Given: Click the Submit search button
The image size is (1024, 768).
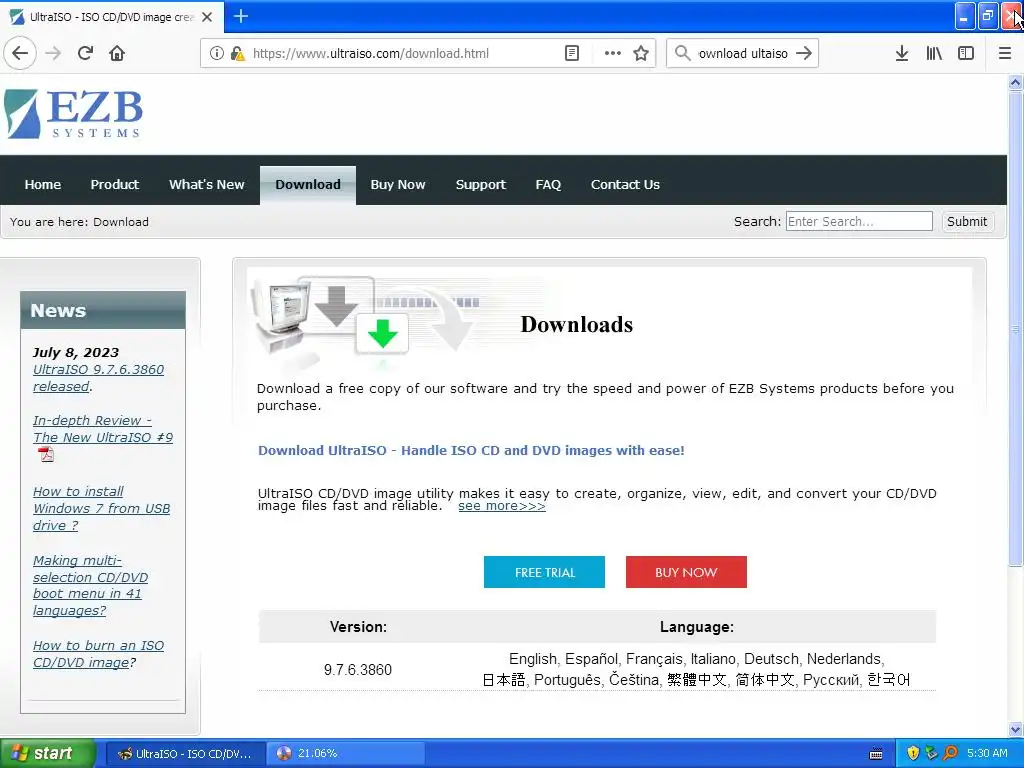Looking at the screenshot, I should (967, 221).
